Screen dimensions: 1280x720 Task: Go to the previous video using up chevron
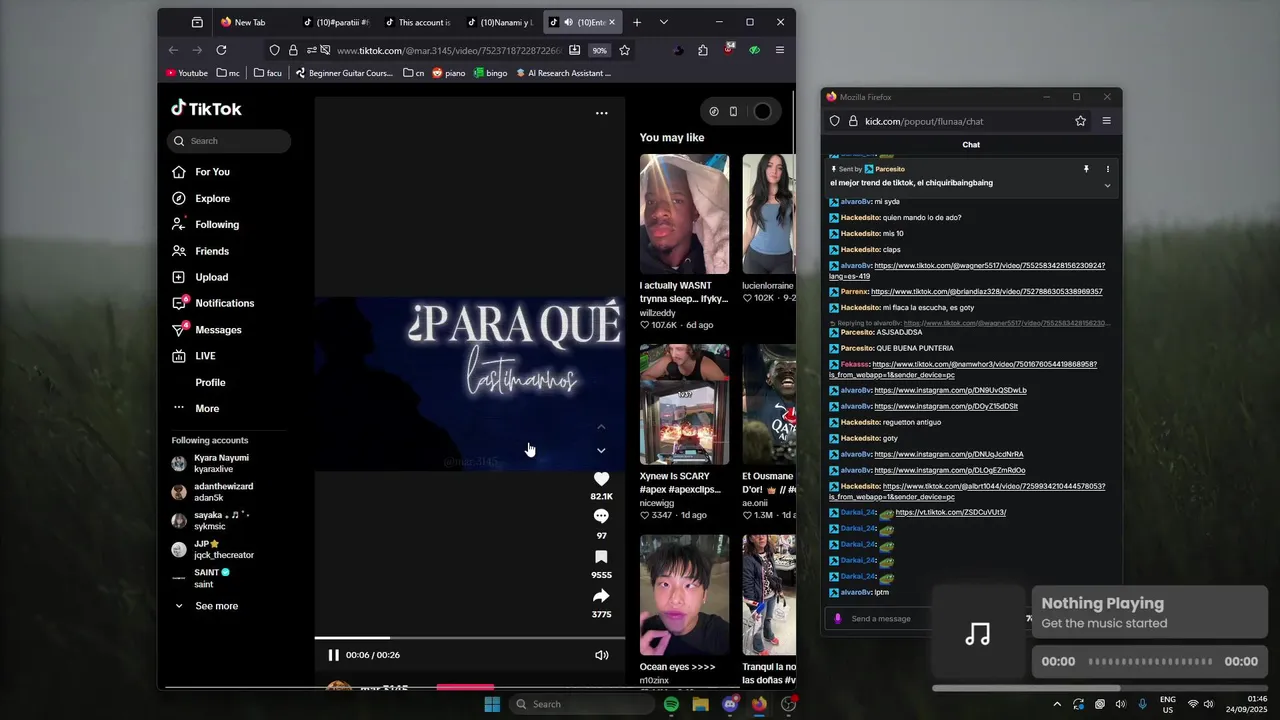pos(601,427)
